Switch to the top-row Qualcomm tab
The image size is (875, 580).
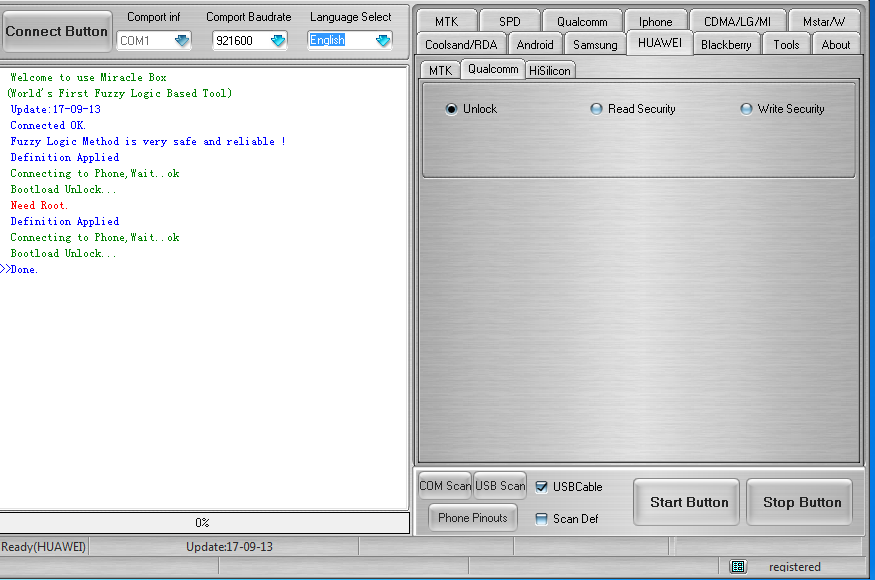pyautogui.click(x=582, y=21)
